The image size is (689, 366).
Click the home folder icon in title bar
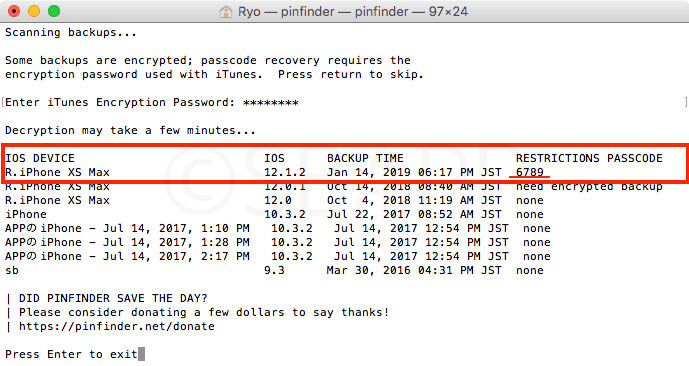click(x=225, y=11)
